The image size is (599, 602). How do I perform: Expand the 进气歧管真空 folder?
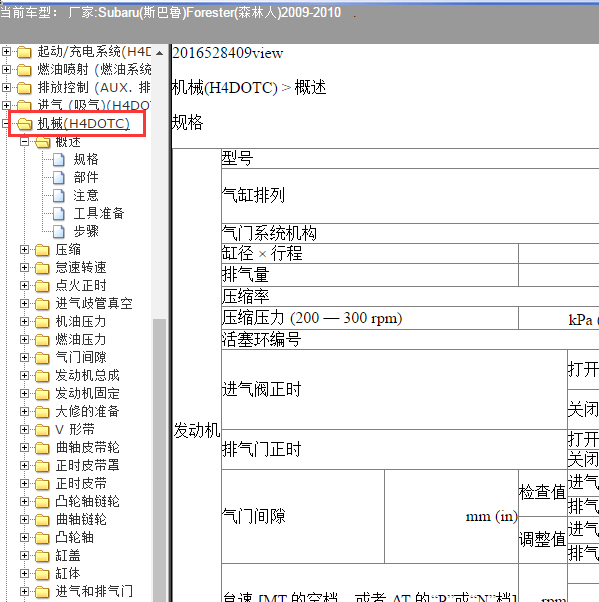pyautogui.click(x=24, y=304)
